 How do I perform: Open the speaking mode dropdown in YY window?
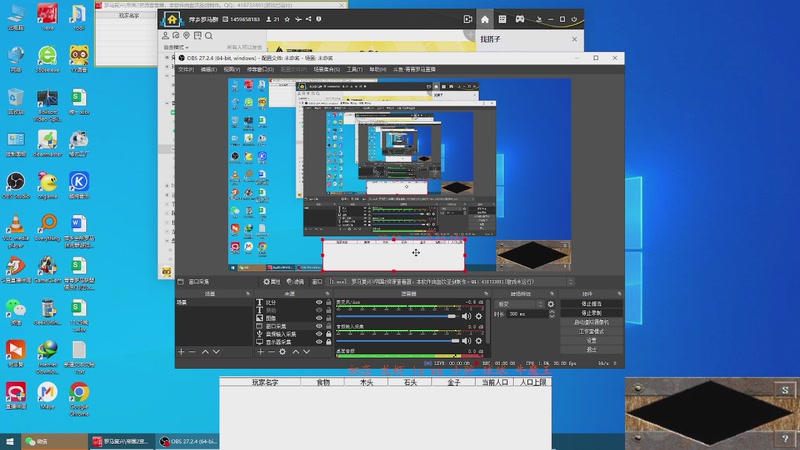tap(176, 47)
